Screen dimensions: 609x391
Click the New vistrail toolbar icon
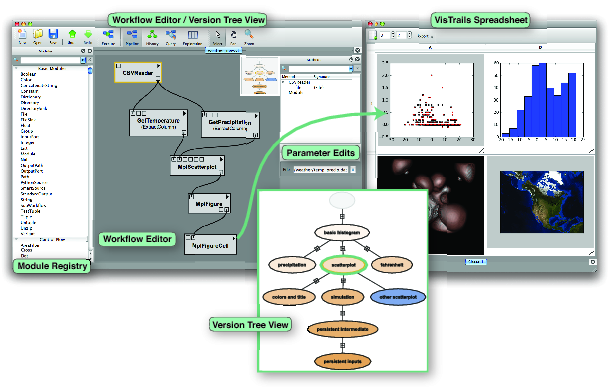coord(22,37)
